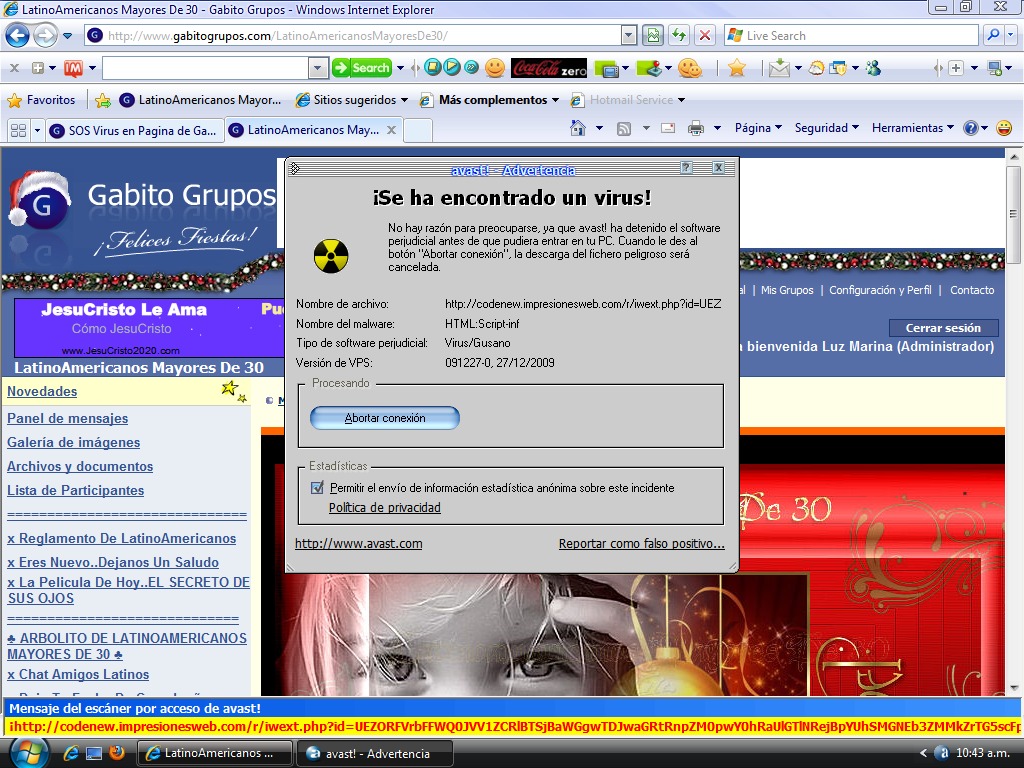Click the green Refresh page icon

[x=679, y=35]
